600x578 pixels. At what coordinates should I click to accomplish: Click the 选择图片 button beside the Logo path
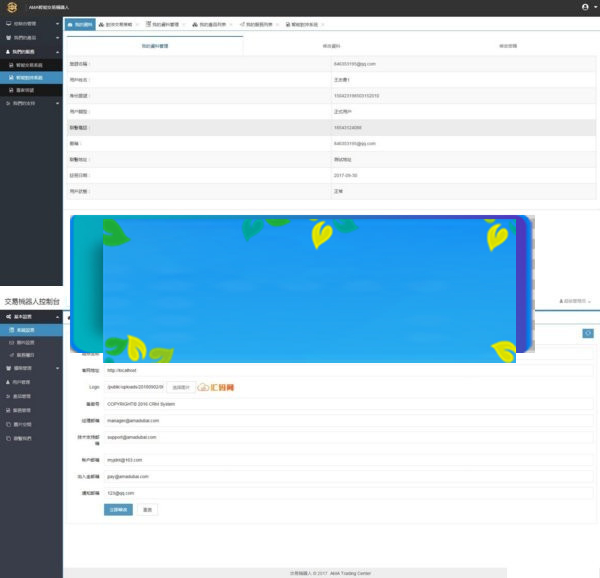(x=180, y=387)
